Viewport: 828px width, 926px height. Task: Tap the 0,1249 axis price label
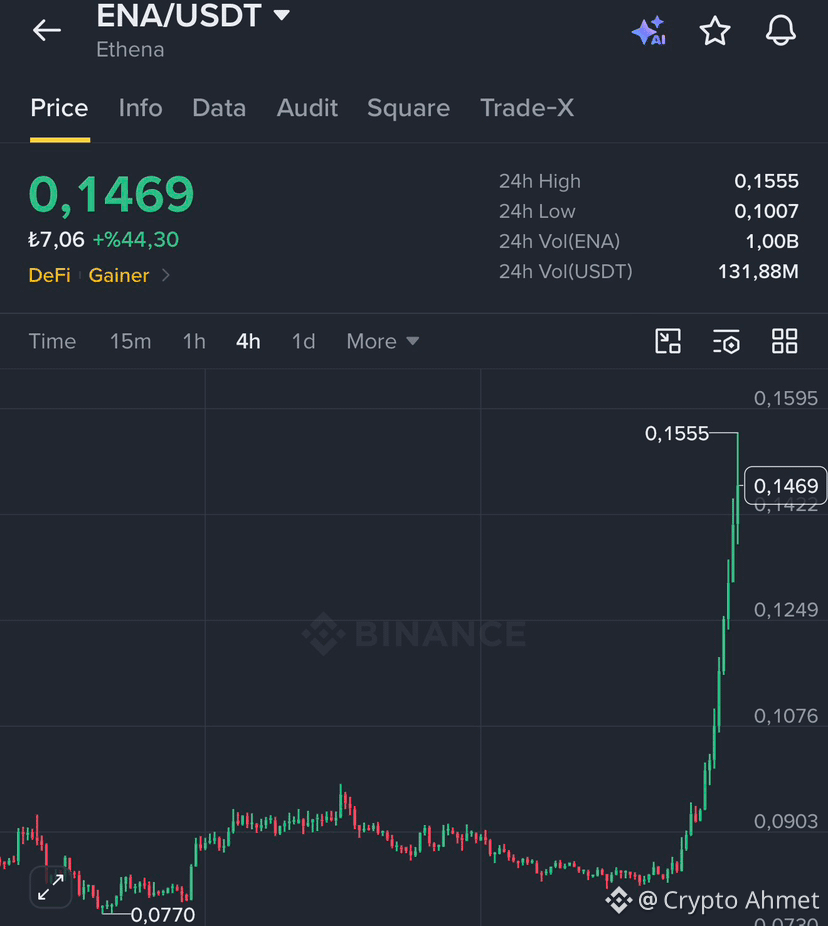(x=785, y=610)
